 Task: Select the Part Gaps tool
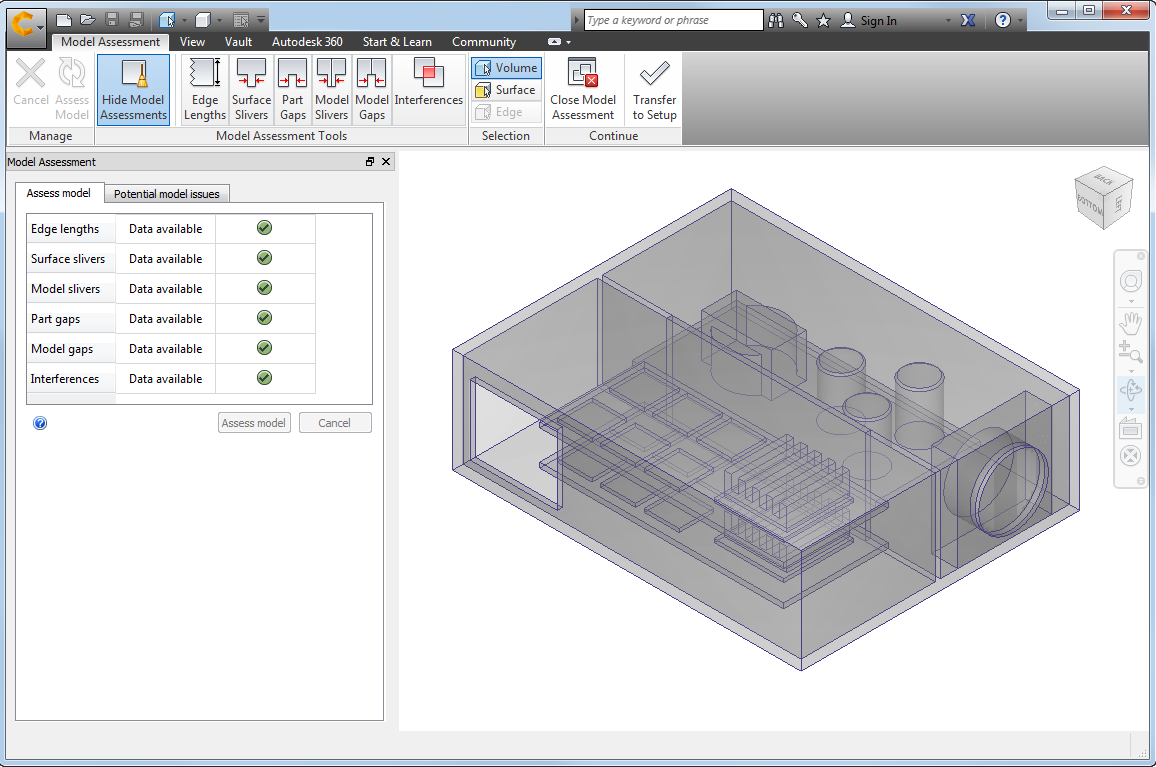(x=293, y=89)
